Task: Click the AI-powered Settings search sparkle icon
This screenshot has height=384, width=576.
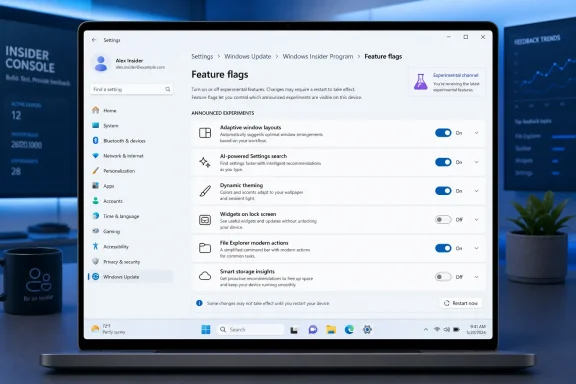Action: click(205, 162)
